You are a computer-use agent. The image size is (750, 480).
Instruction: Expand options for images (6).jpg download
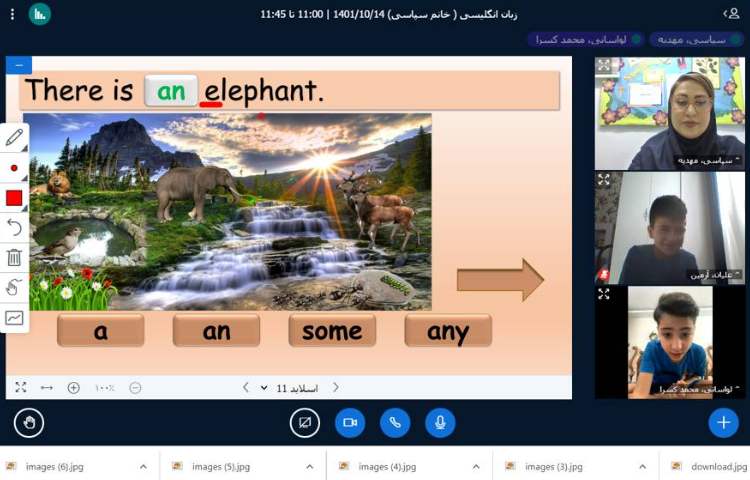pos(143,466)
